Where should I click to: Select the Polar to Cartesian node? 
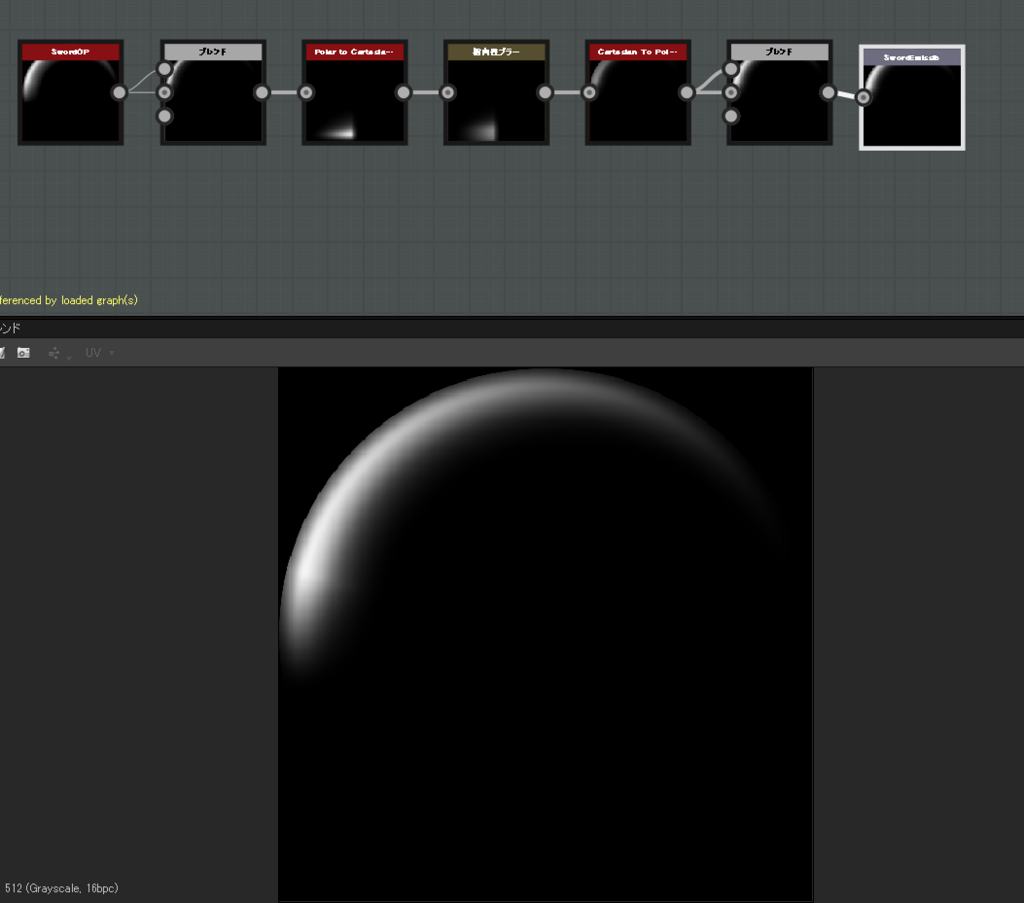tap(355, 92)
